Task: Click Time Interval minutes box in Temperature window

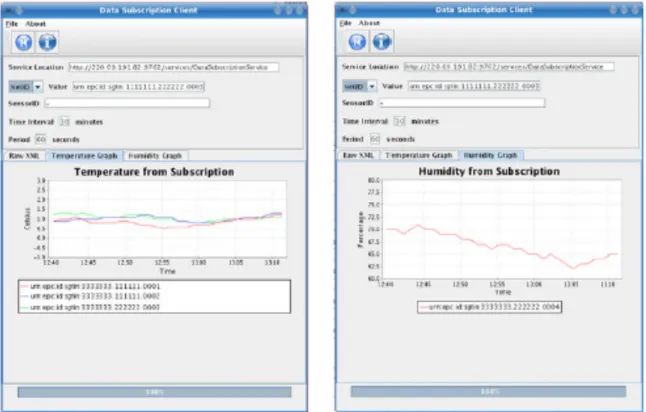Action: coord(65,122)
